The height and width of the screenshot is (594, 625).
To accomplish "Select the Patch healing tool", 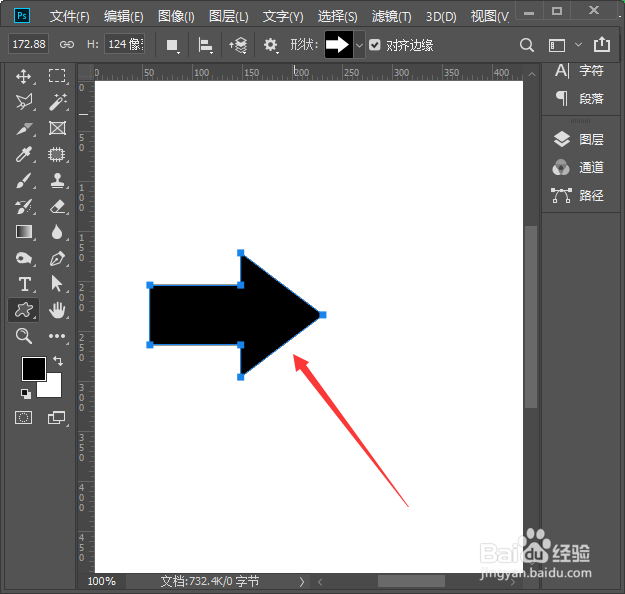I will click(57, 154).
